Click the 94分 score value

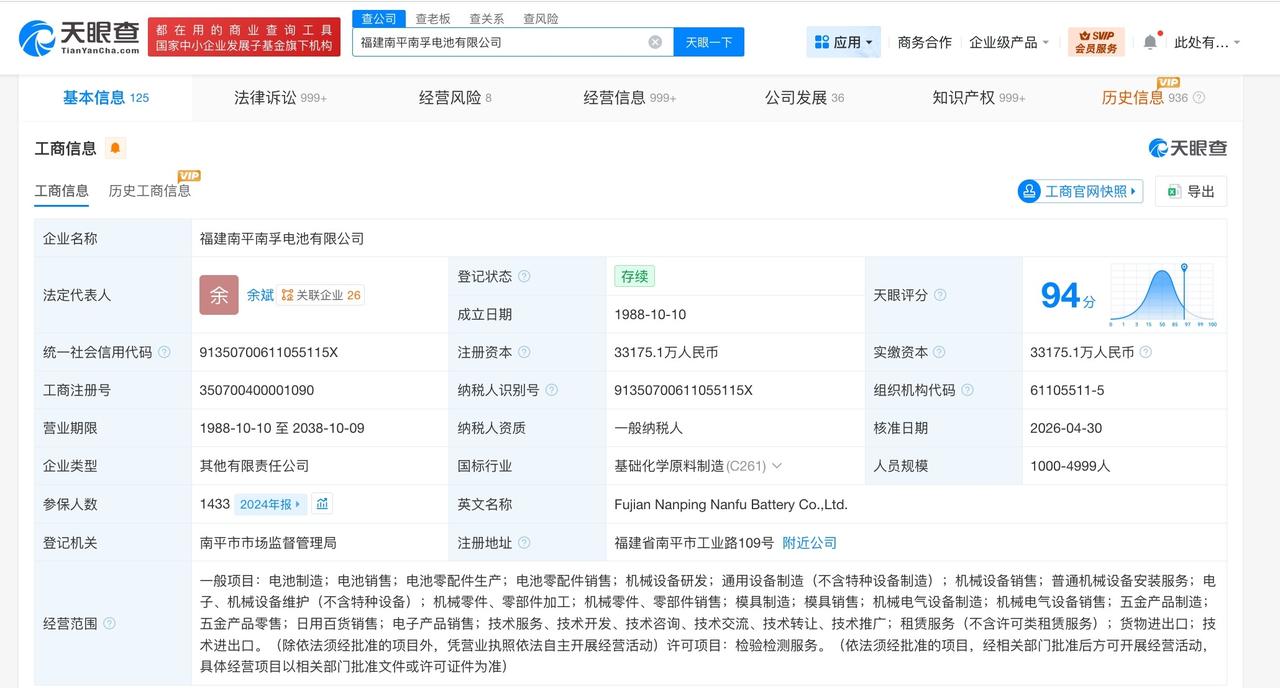1067,295
